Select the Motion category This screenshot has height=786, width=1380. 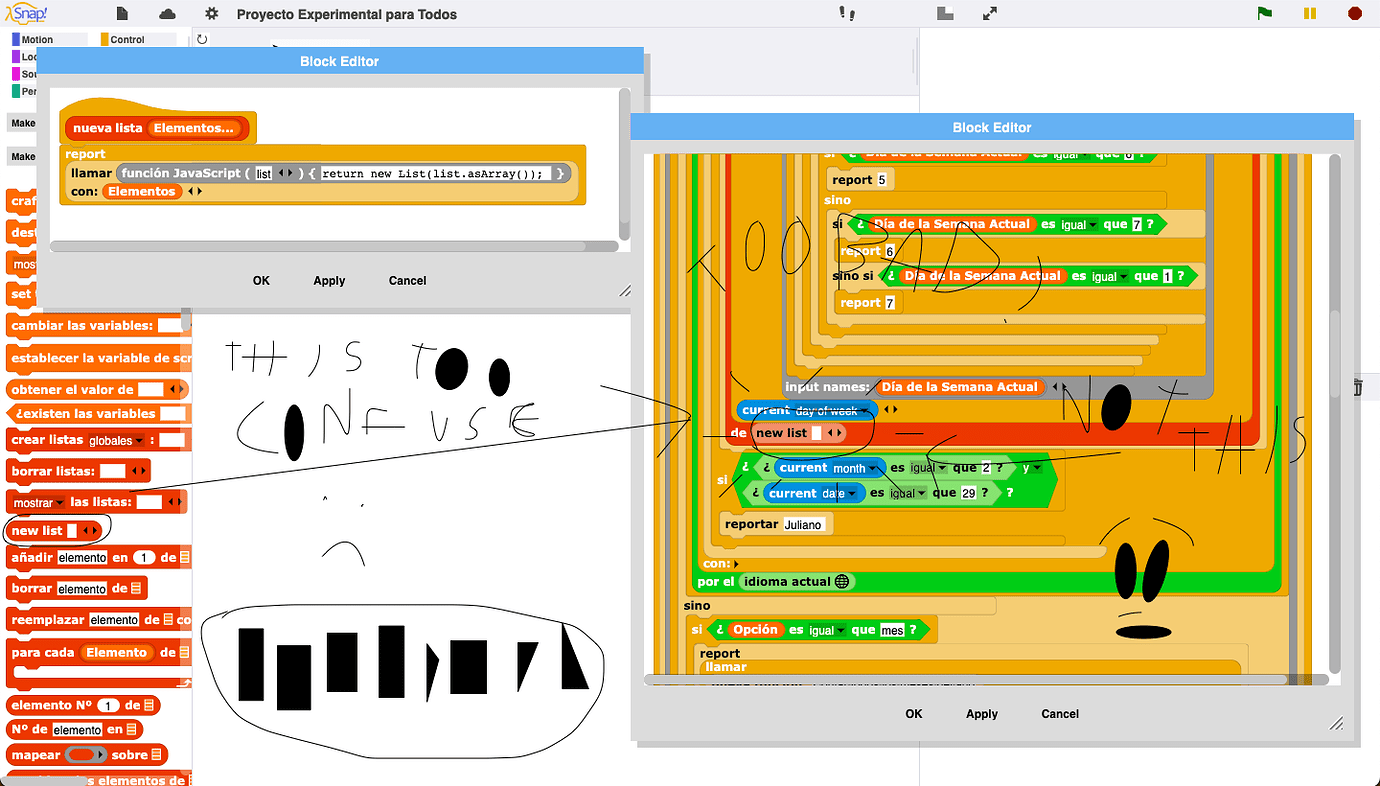tap(38, 37)
